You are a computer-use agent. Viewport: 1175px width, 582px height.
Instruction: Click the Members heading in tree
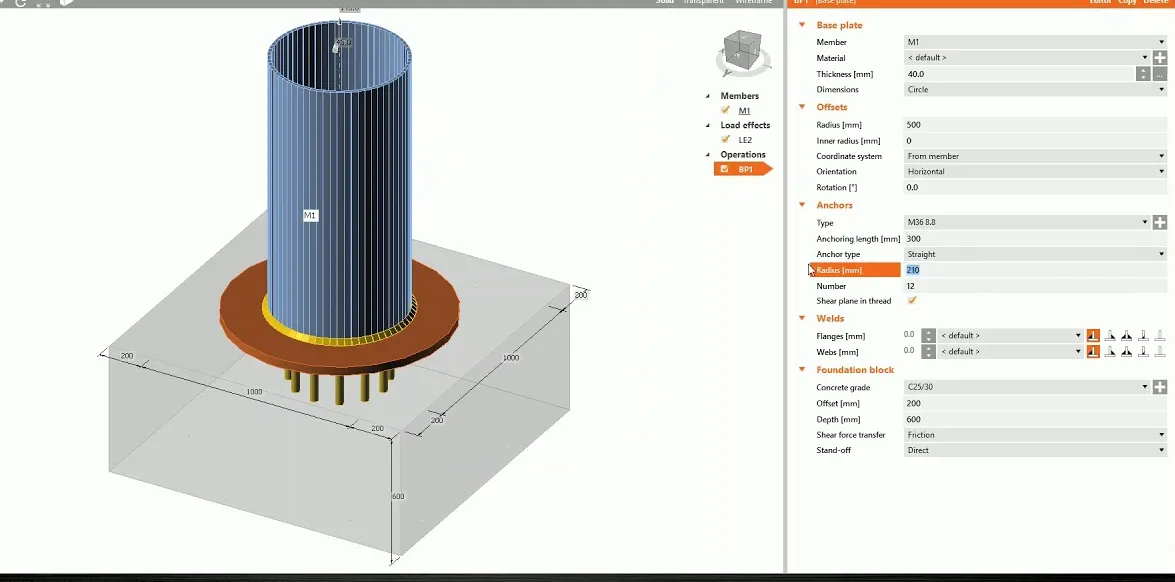pos(740,96)
